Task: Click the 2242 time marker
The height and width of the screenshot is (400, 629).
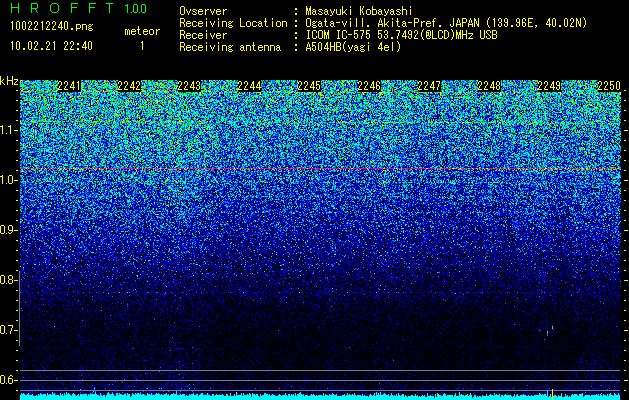Action: 129,86
